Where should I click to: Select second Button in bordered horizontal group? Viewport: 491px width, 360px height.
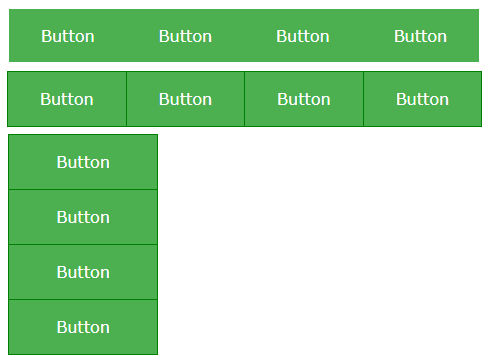185,99
